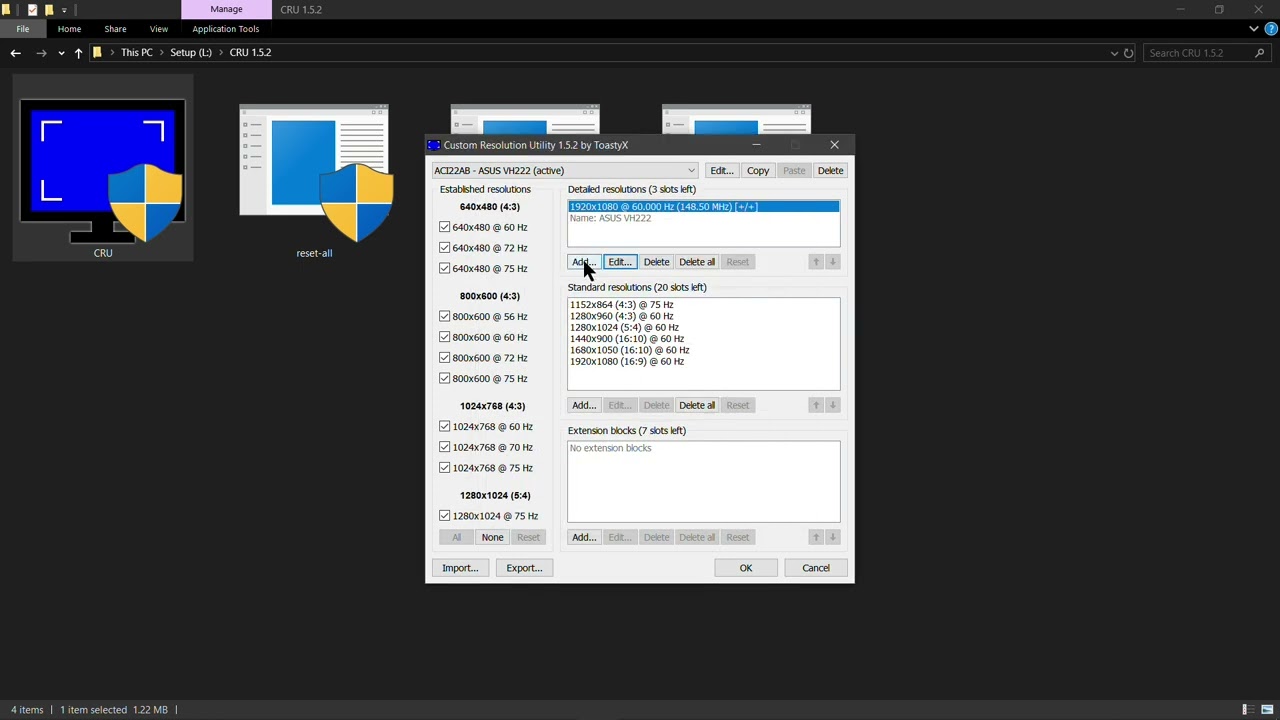Export the monitor configuration
This screenshot has width=1280, height=720.
pos(524,568)
